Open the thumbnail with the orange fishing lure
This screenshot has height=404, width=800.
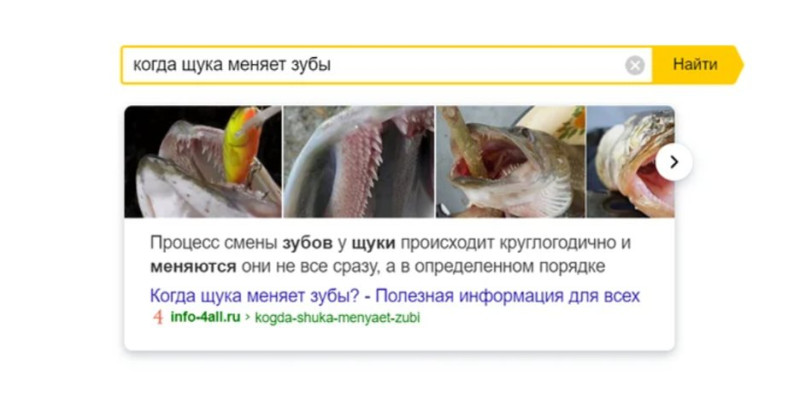click(203, 162)
